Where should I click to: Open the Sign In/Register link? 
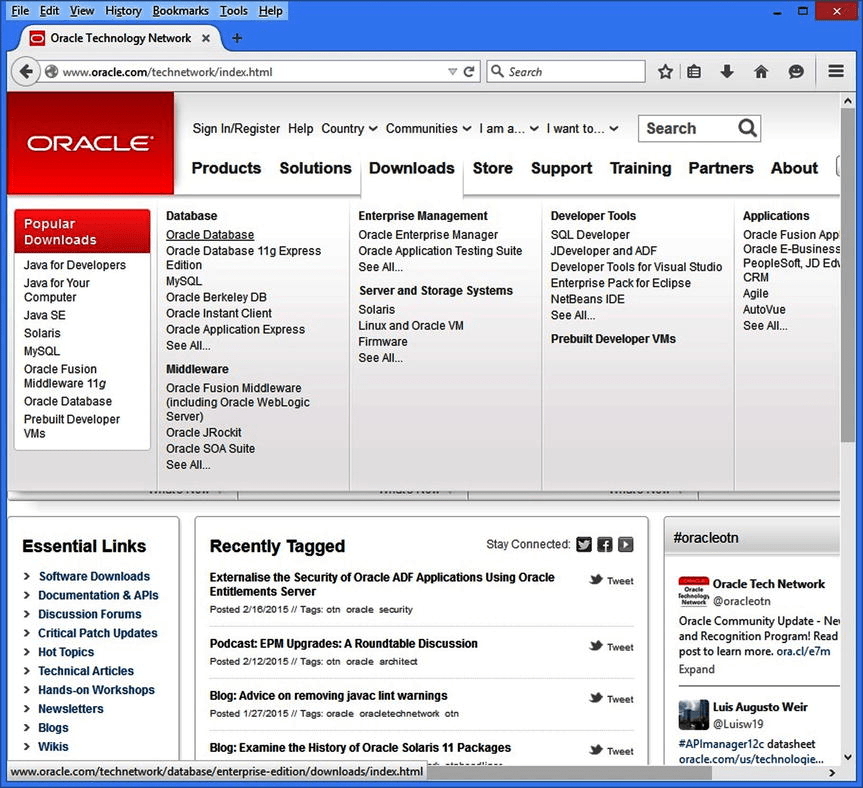[236, 128]
